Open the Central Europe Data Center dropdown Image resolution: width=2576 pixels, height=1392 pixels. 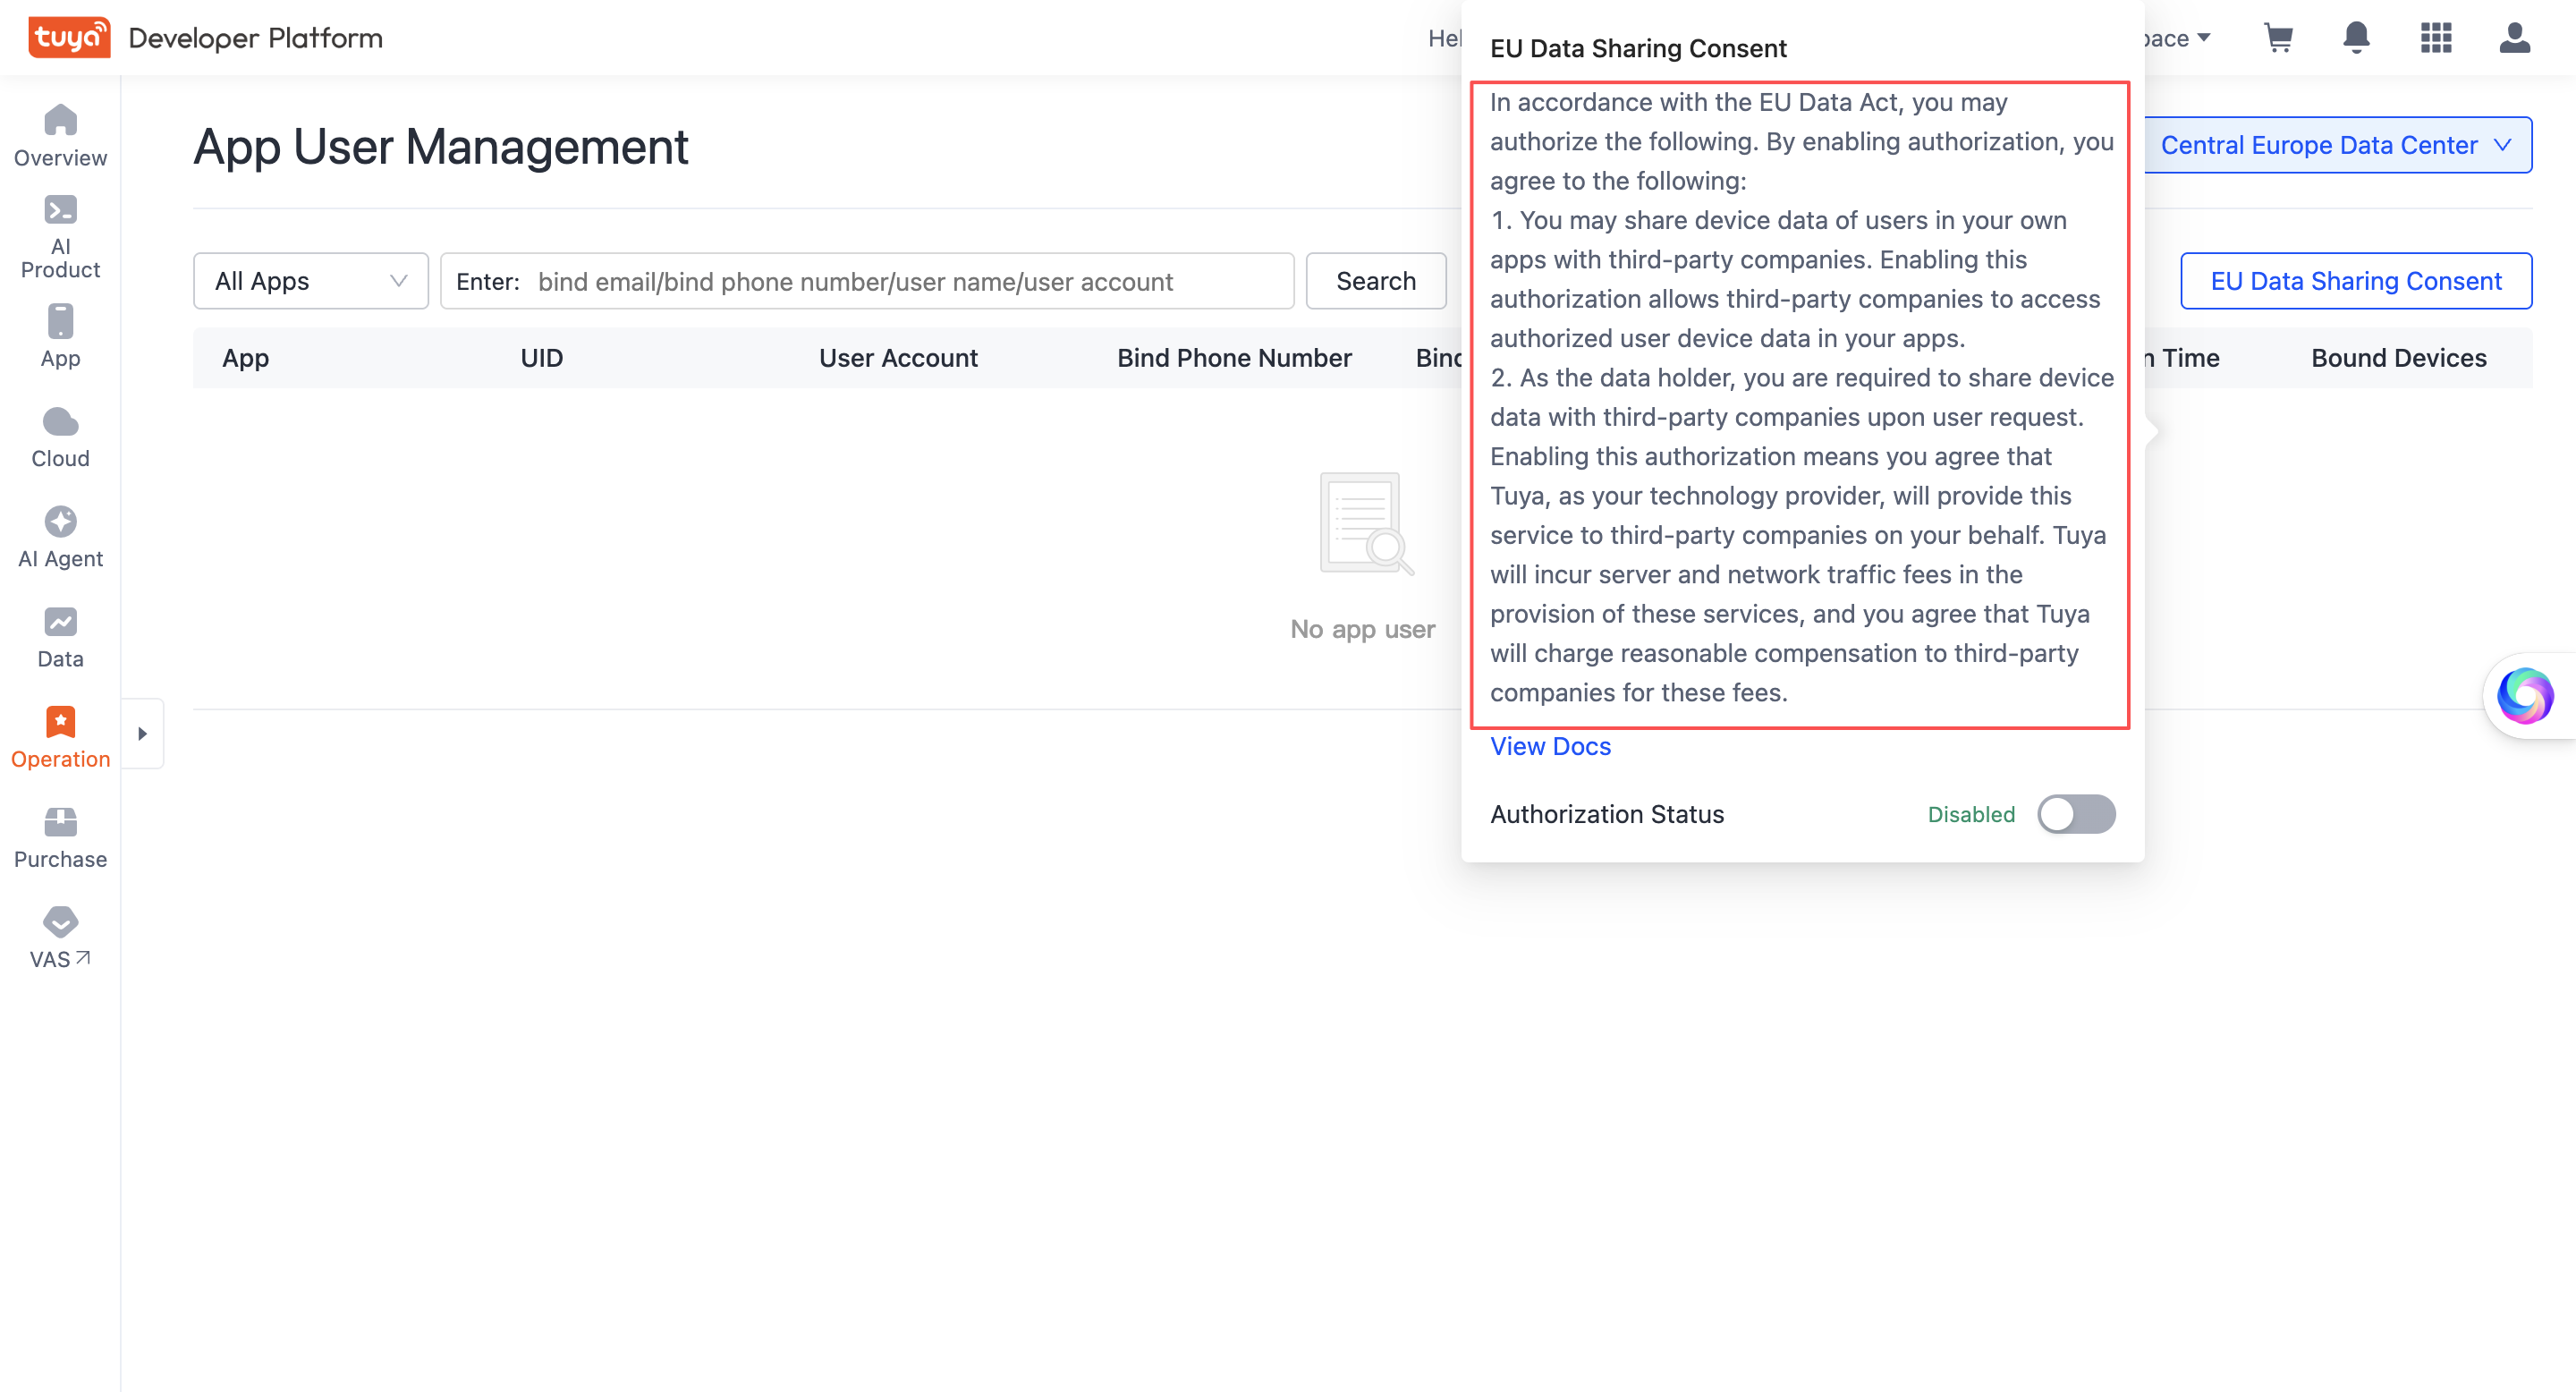(x=2336, y=145)
